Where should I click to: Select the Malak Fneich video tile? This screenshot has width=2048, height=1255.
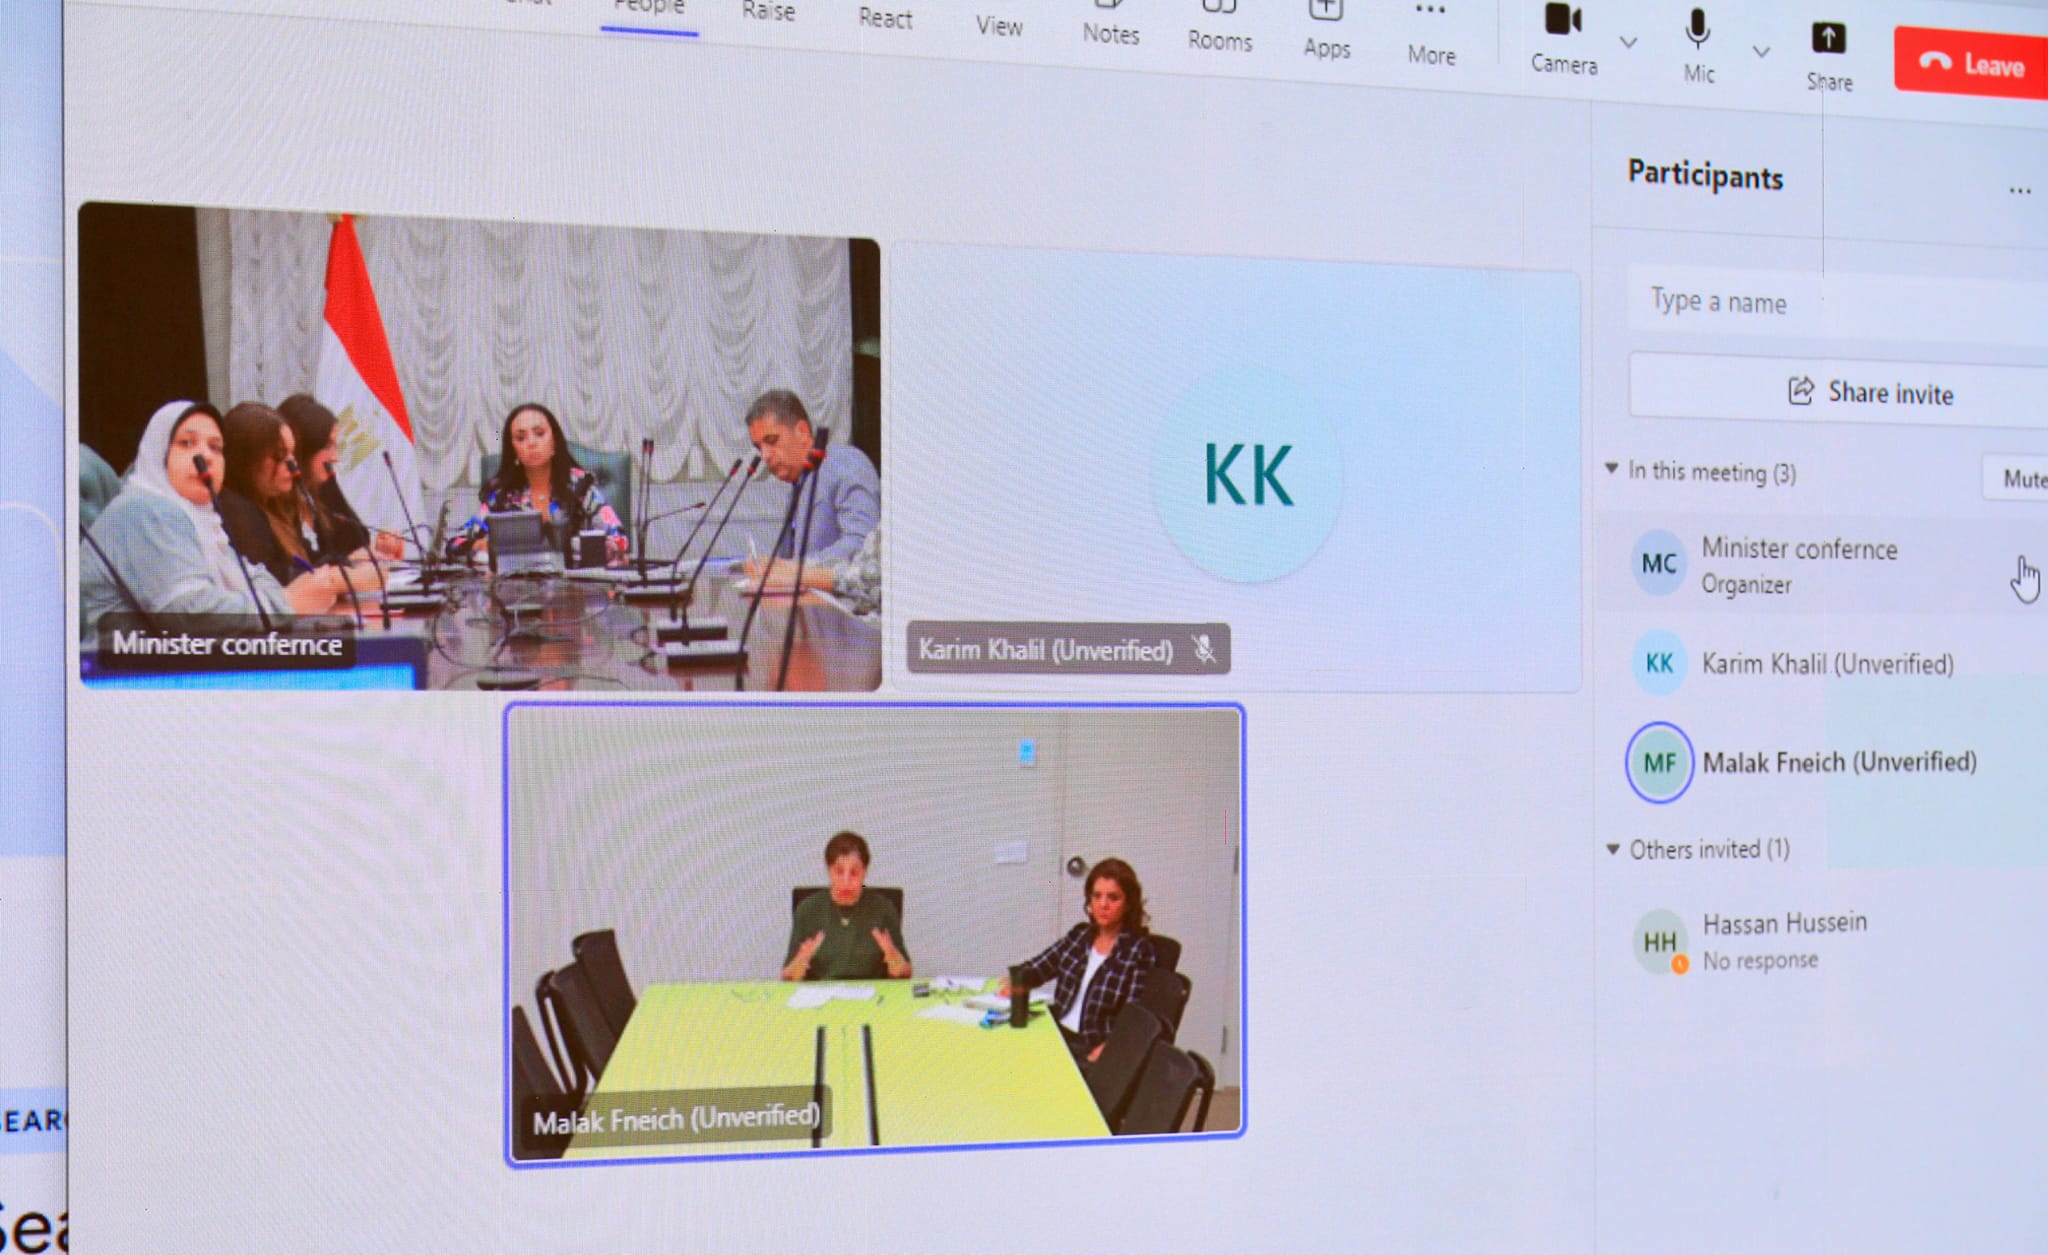point(875,934)
